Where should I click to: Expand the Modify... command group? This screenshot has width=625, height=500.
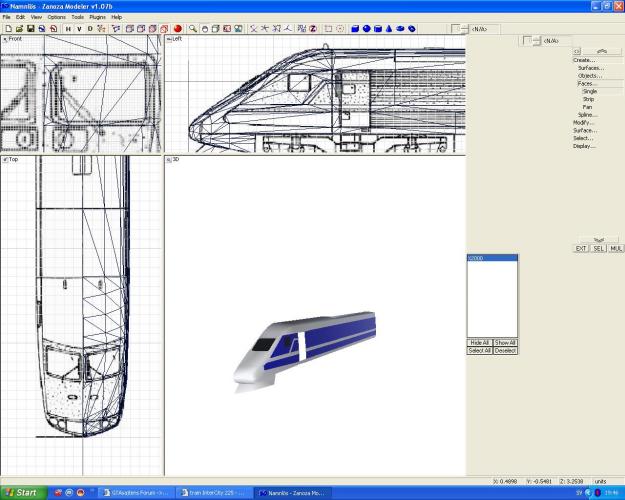[584, 122]
